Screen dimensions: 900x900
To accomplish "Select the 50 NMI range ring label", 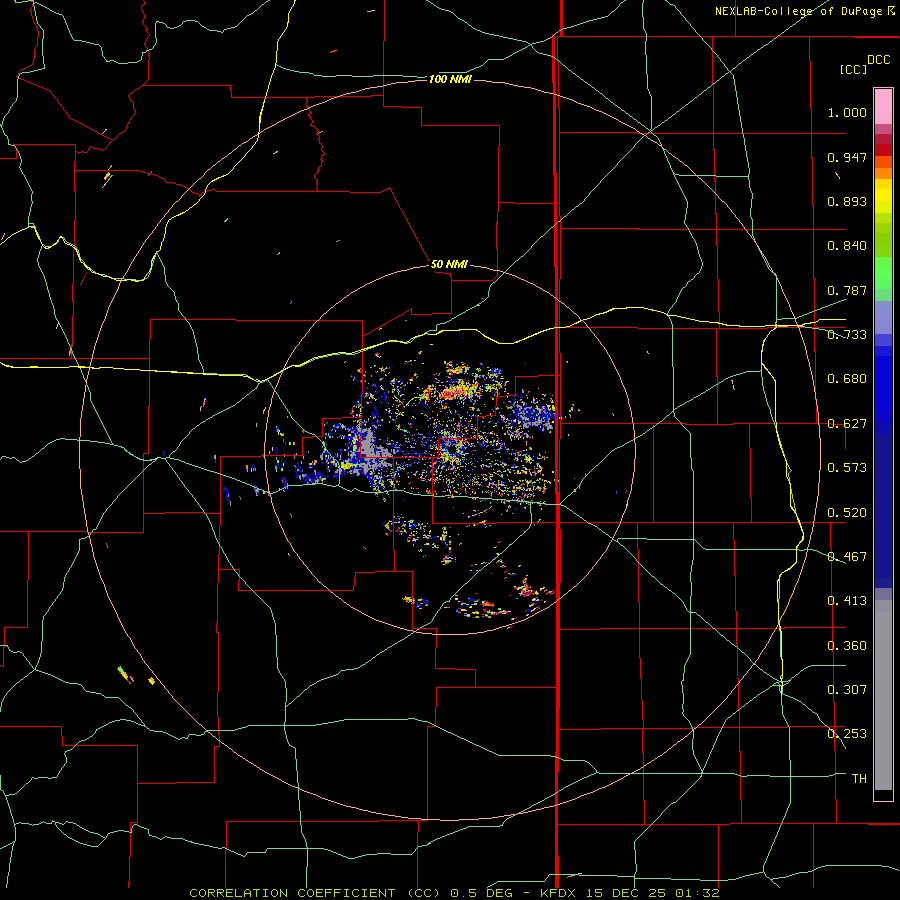I will pos(449,264).
